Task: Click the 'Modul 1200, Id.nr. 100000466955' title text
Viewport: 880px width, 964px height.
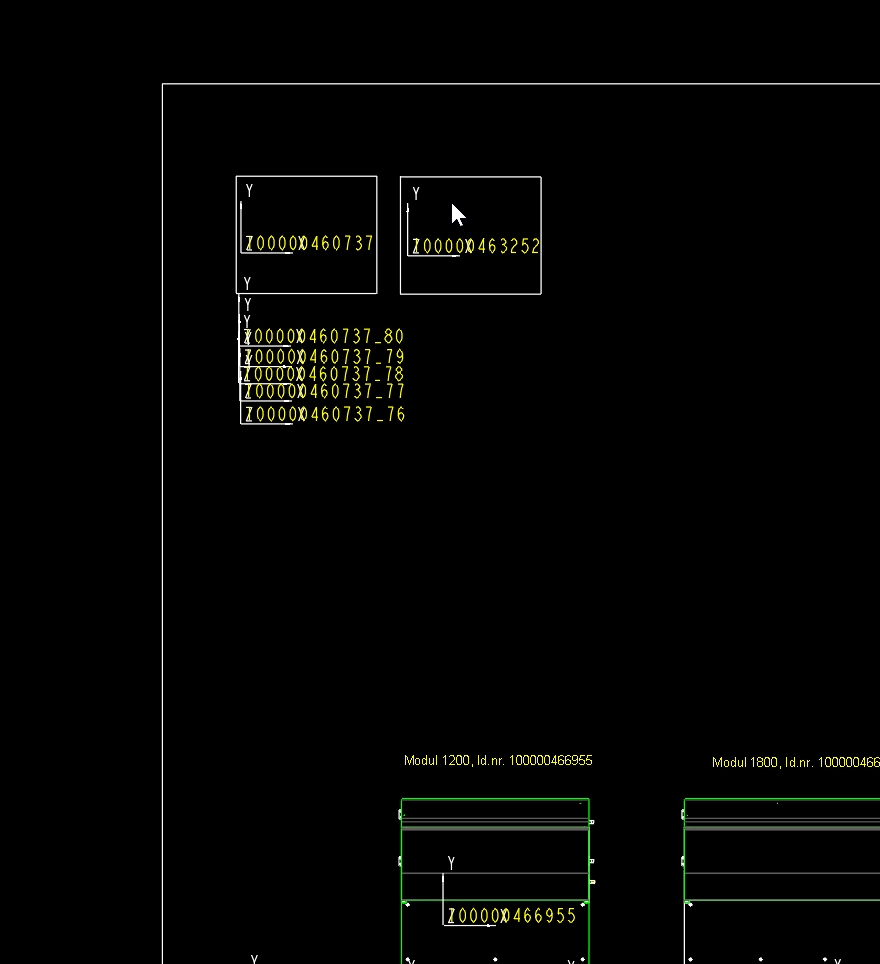Action: (498, 761)
